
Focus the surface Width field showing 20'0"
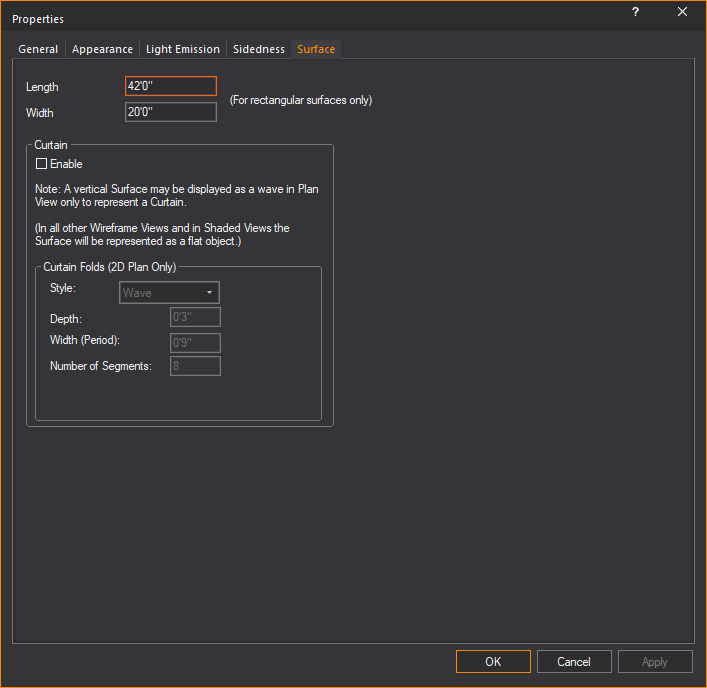pos(171,112)
